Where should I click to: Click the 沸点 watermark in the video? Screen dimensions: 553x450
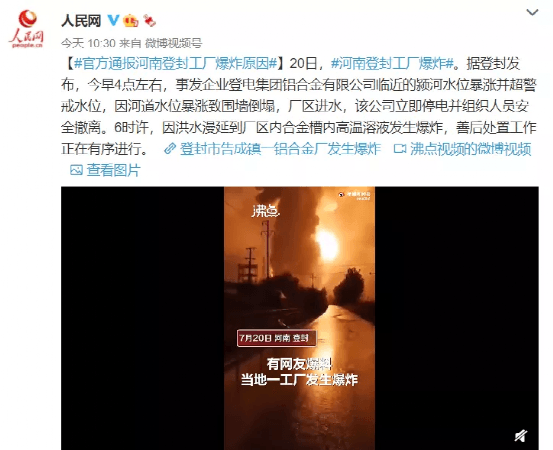(266, 211)
